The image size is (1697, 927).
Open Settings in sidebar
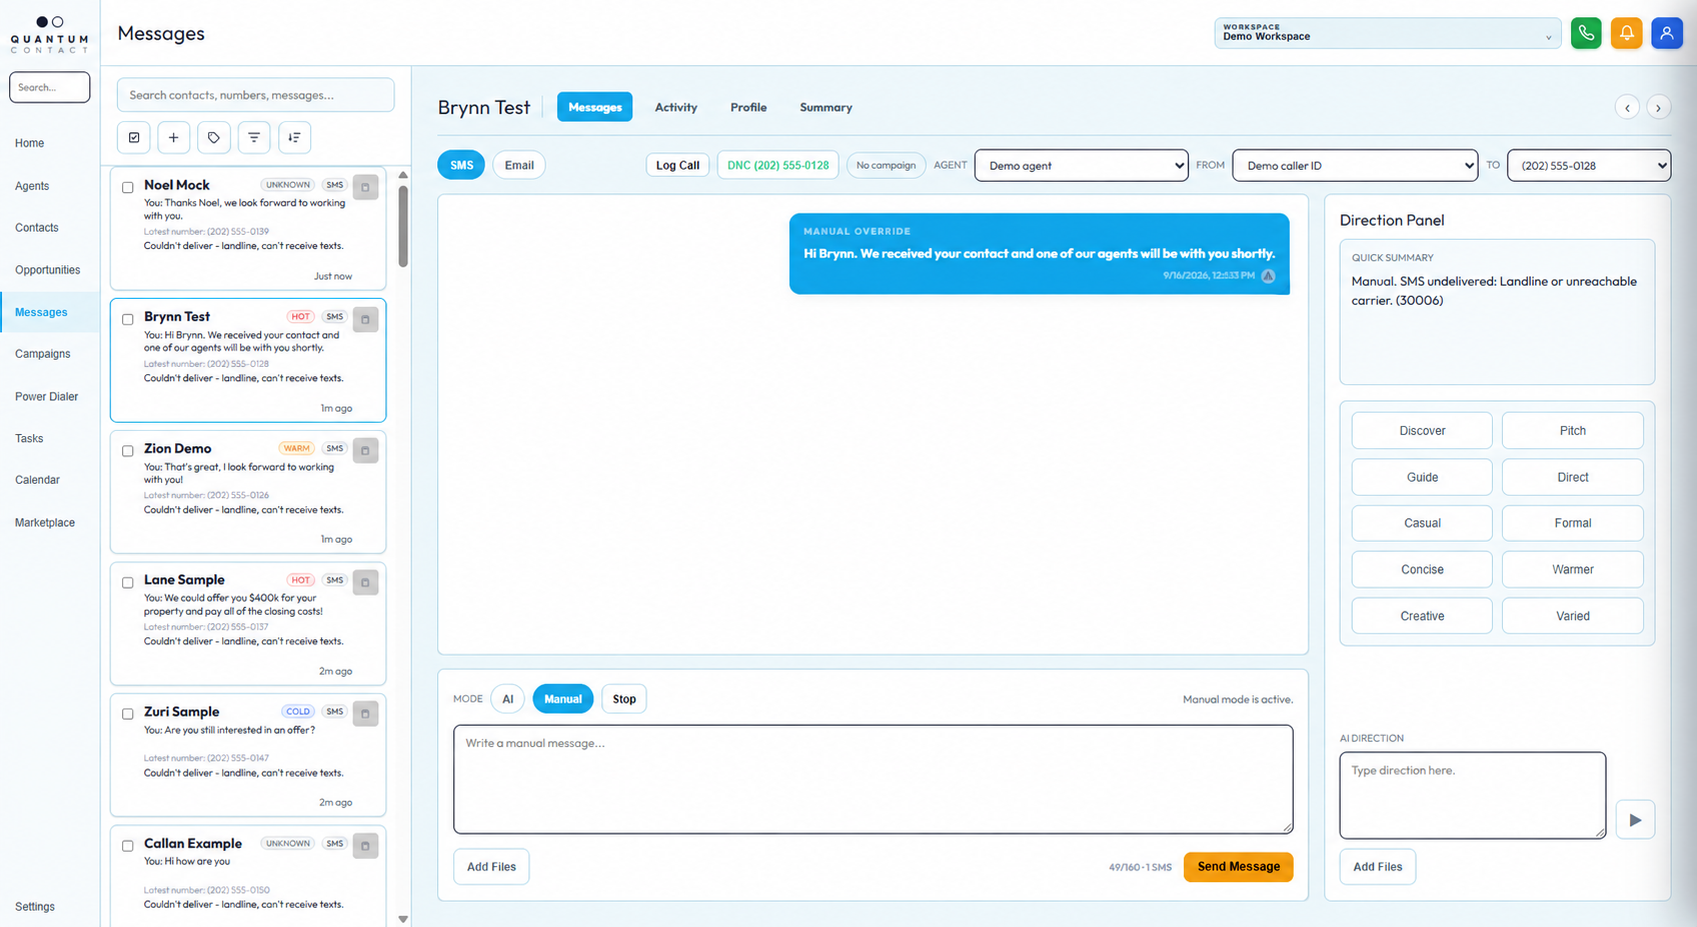coord(35,907)
